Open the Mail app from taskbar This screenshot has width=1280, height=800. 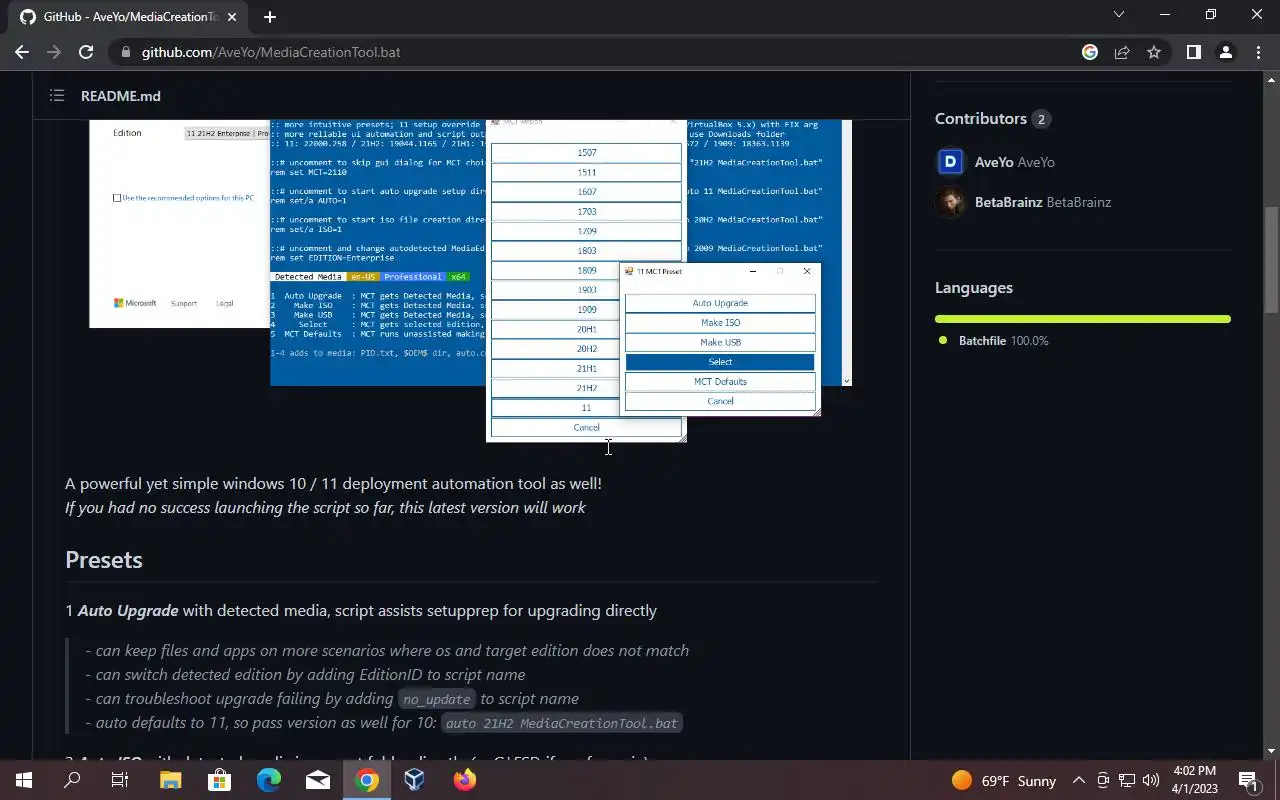pyautogui.click(x=317, y=780)
